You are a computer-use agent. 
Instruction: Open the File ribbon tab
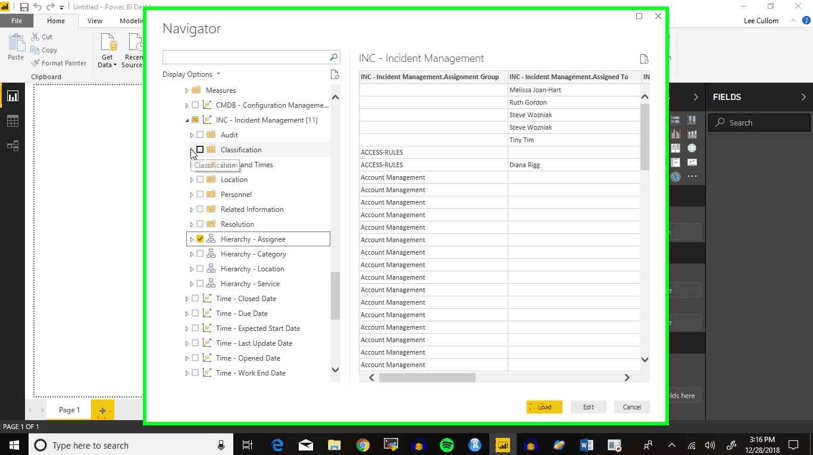[x=17, y=21]
